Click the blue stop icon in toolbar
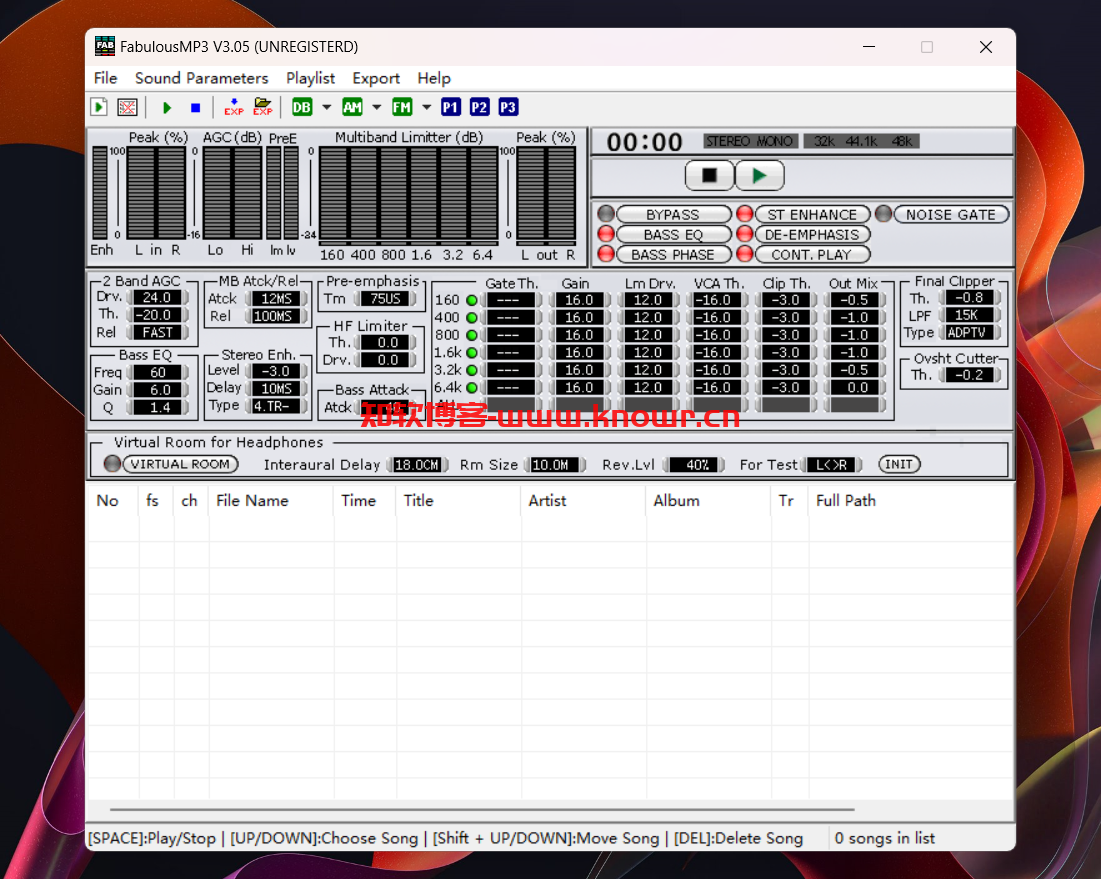Screen dimensions: 1101x879 tap(196, 107)
